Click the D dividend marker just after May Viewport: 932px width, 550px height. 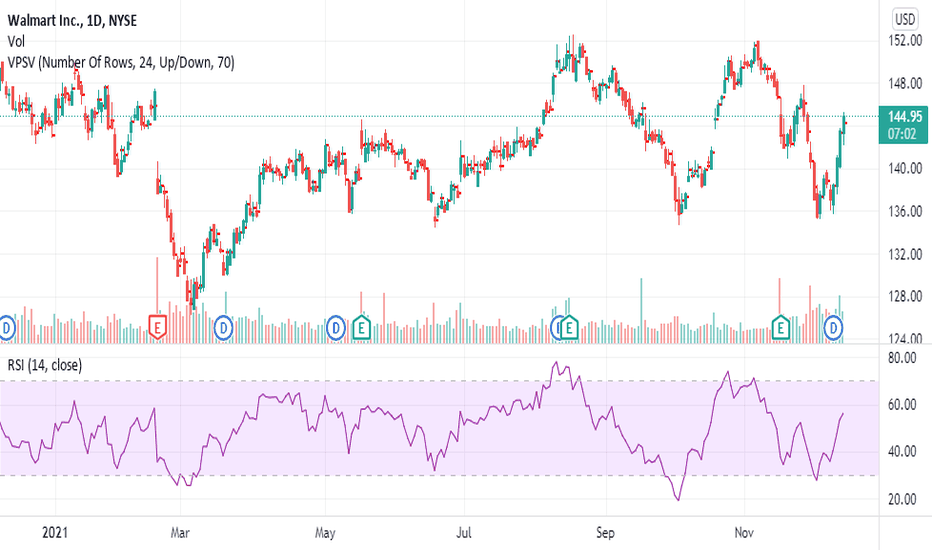(x=335, y=328)
